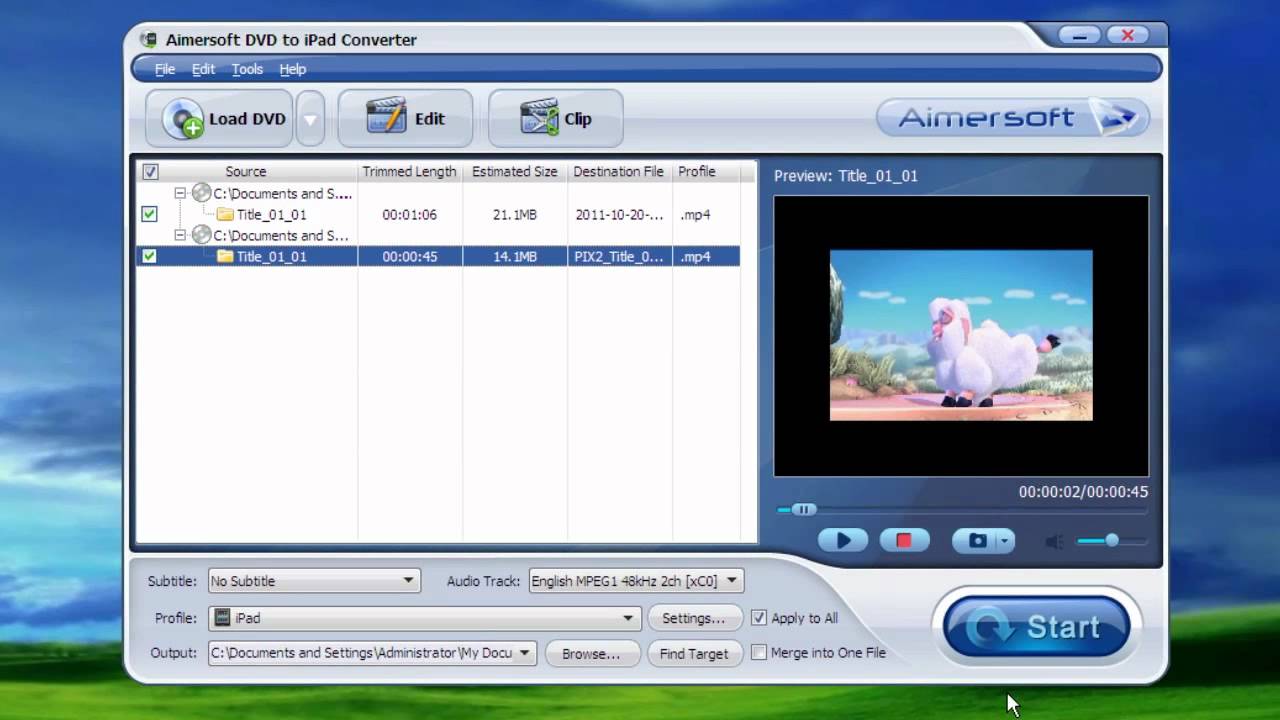1280x720 pixels.
Task: Click the Profile column header
Action: [697, 171]
